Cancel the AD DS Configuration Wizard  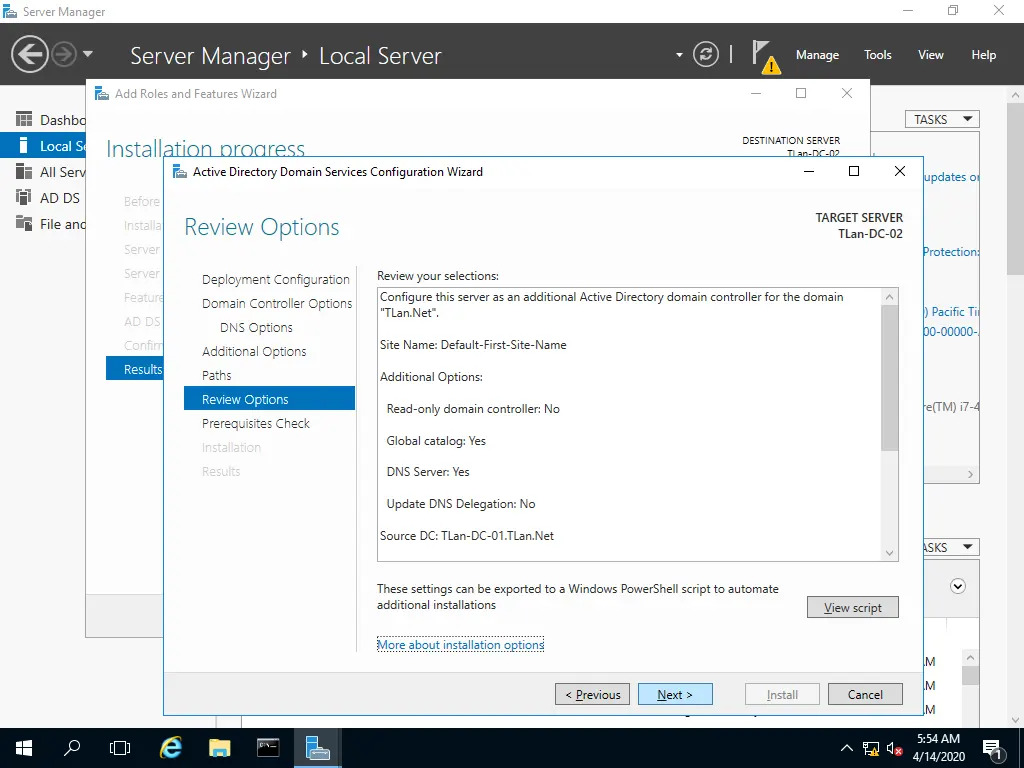[865, 694]
